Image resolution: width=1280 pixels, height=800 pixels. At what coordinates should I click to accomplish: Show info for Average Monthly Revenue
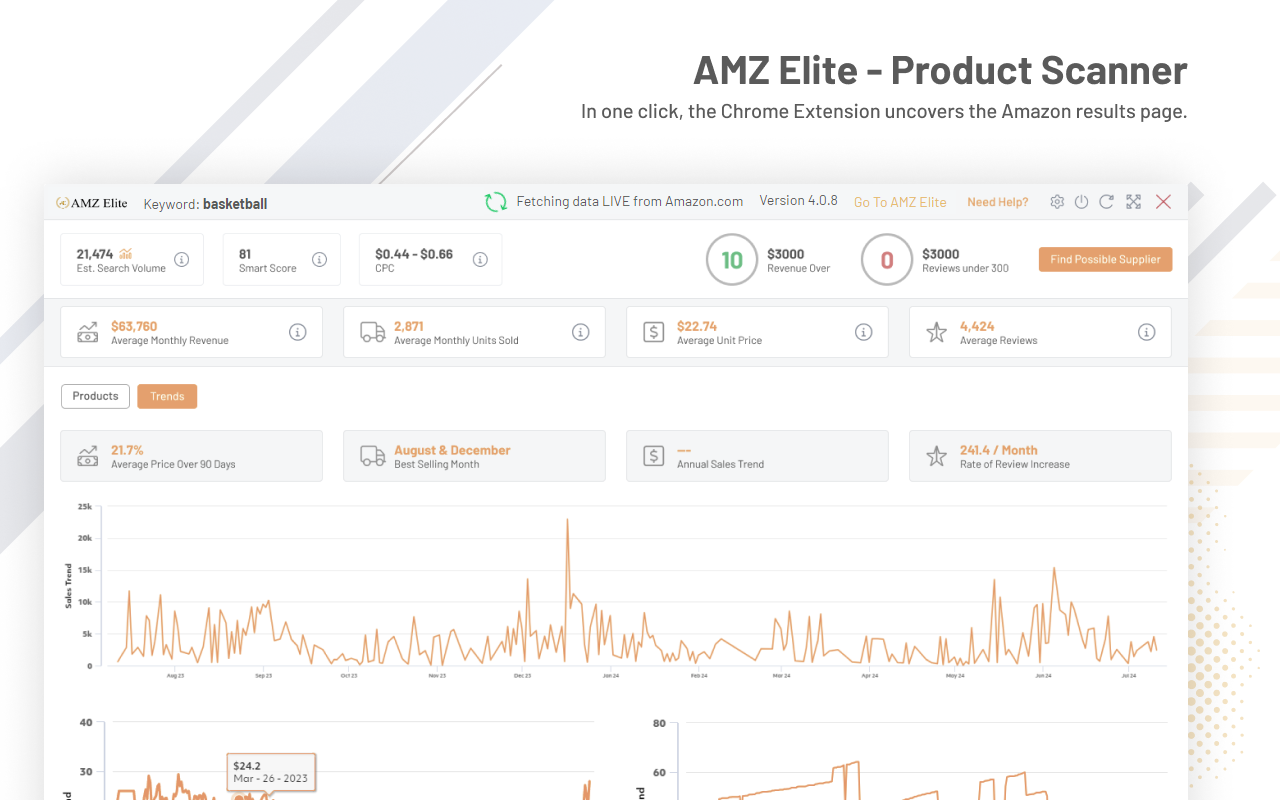click(298, 332)
